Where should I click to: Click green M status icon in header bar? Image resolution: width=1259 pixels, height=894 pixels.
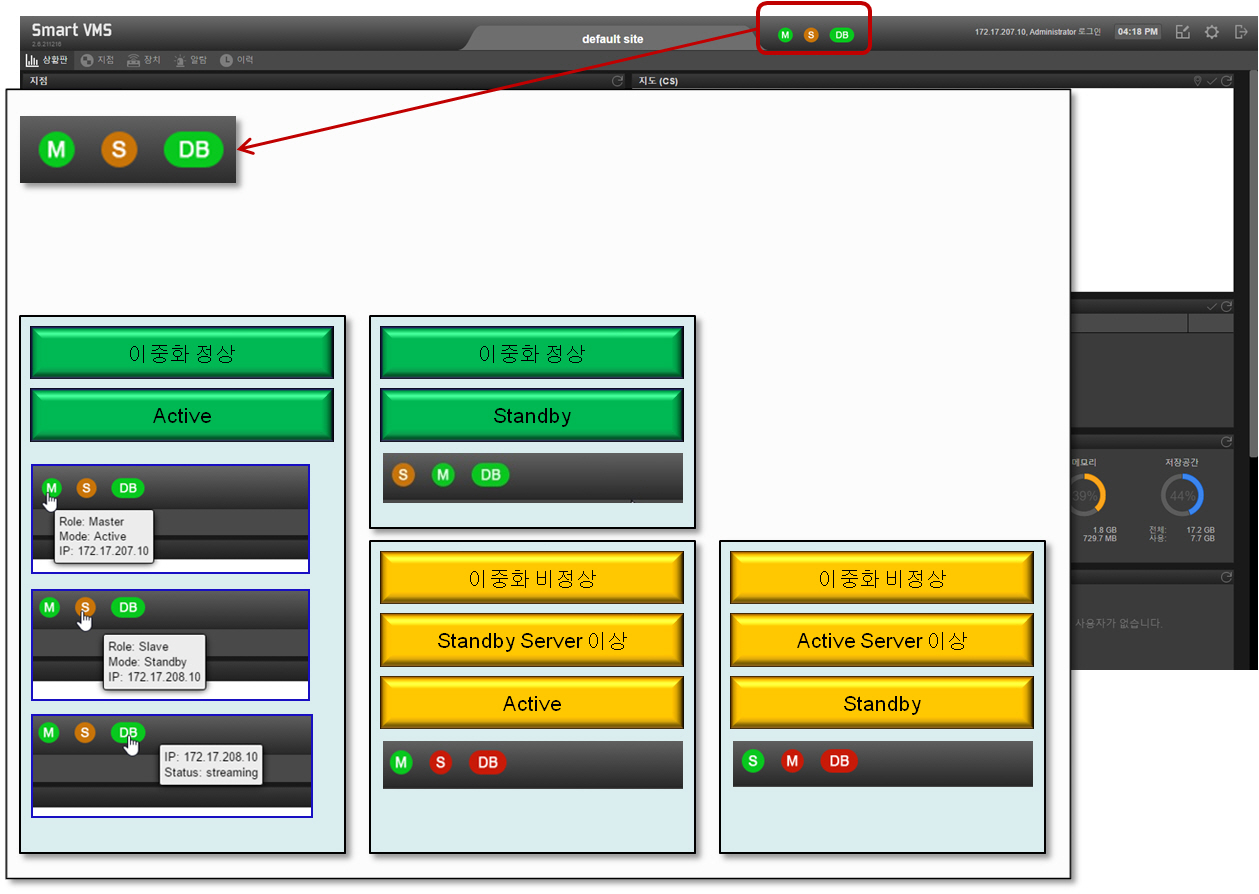(785, 35)
